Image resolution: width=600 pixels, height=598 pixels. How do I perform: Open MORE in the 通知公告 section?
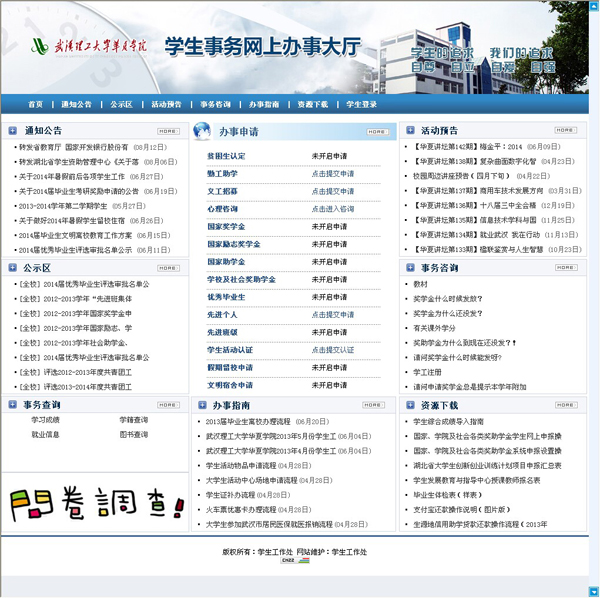pyautogui.click(x=167, y=130)
